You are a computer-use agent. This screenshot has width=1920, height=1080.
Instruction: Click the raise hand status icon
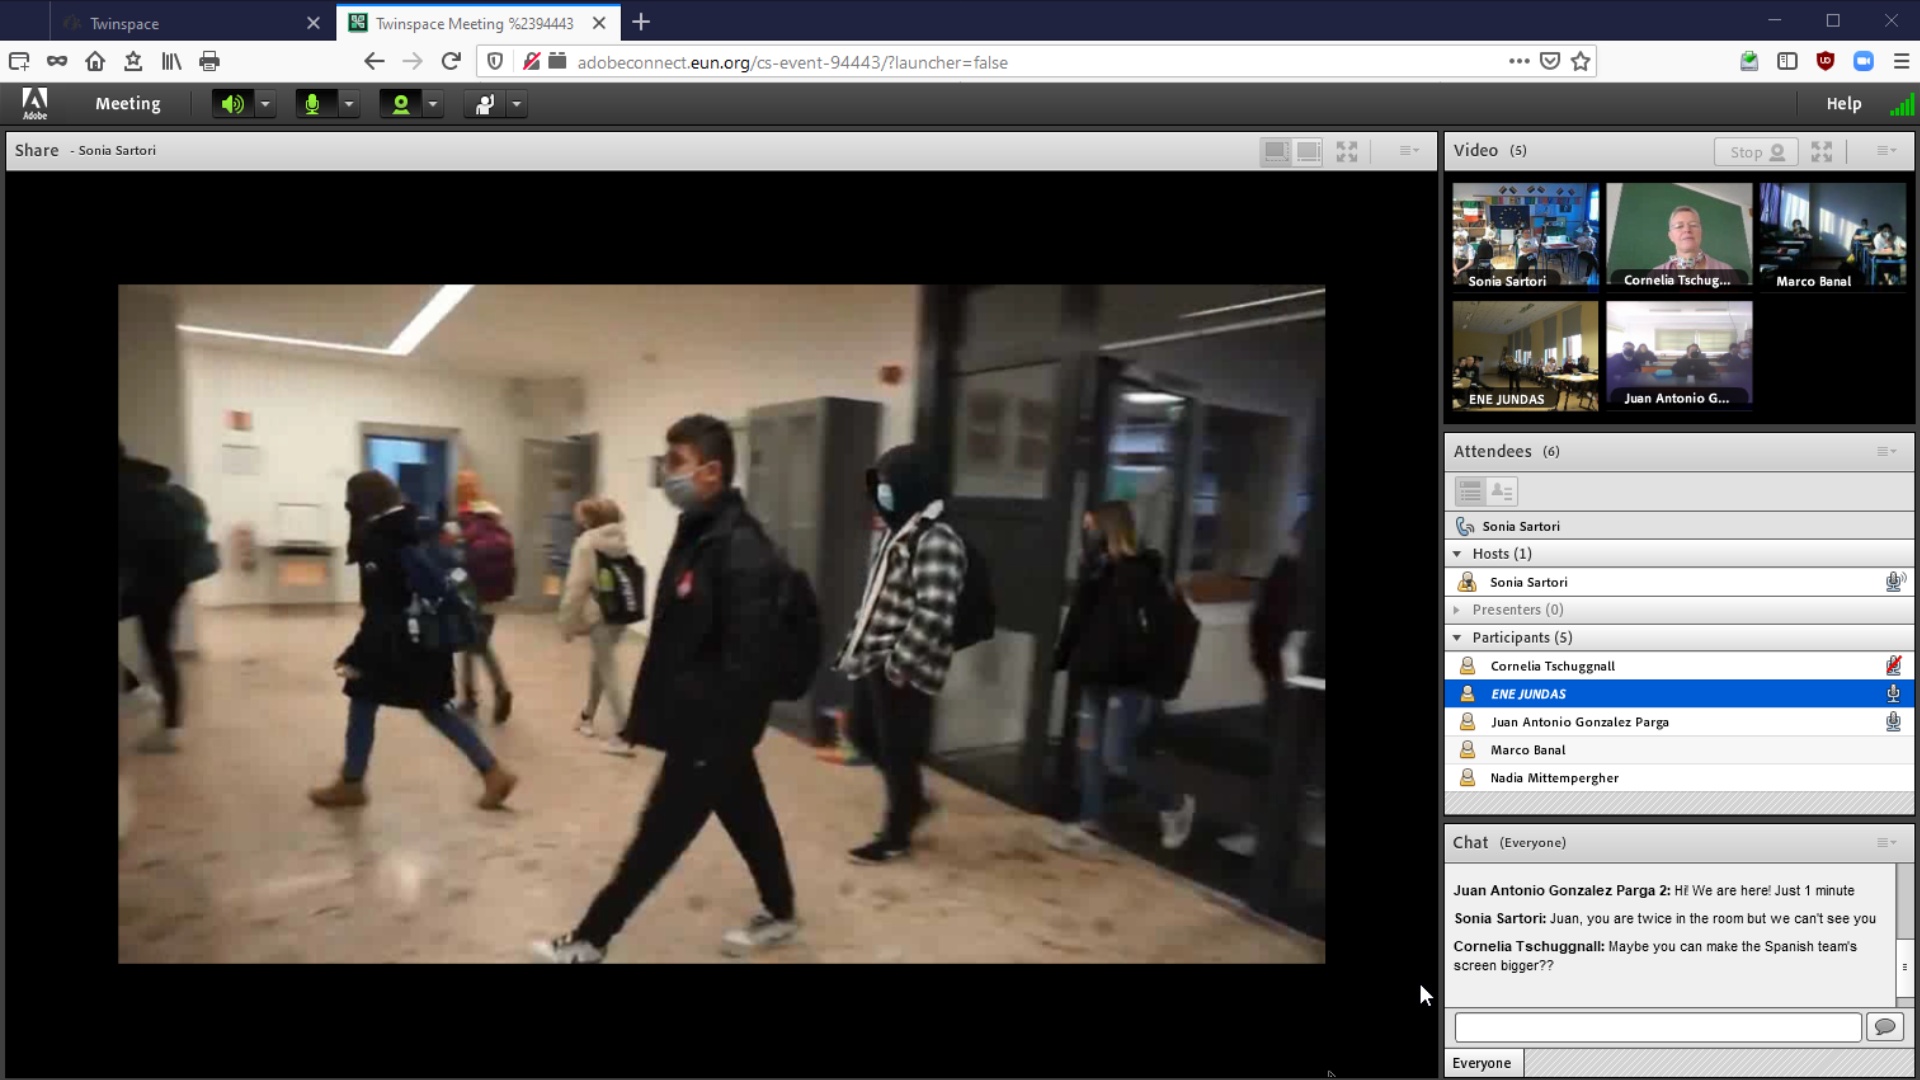pyautogui.click(x=485, y=104)
